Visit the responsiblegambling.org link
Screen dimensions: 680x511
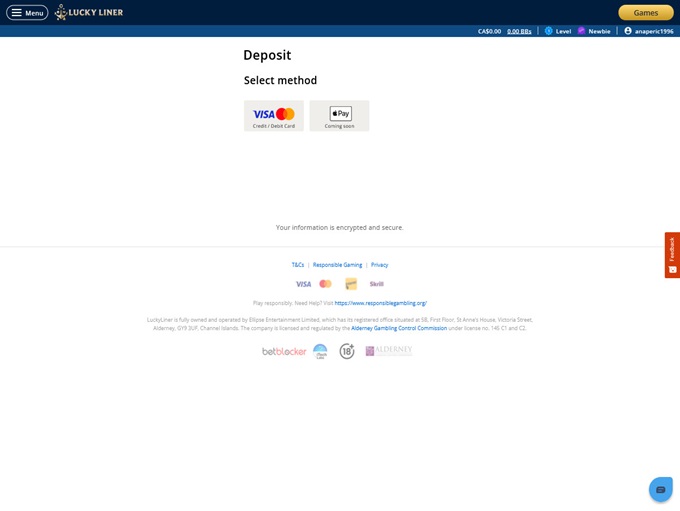tap(380, 303)
